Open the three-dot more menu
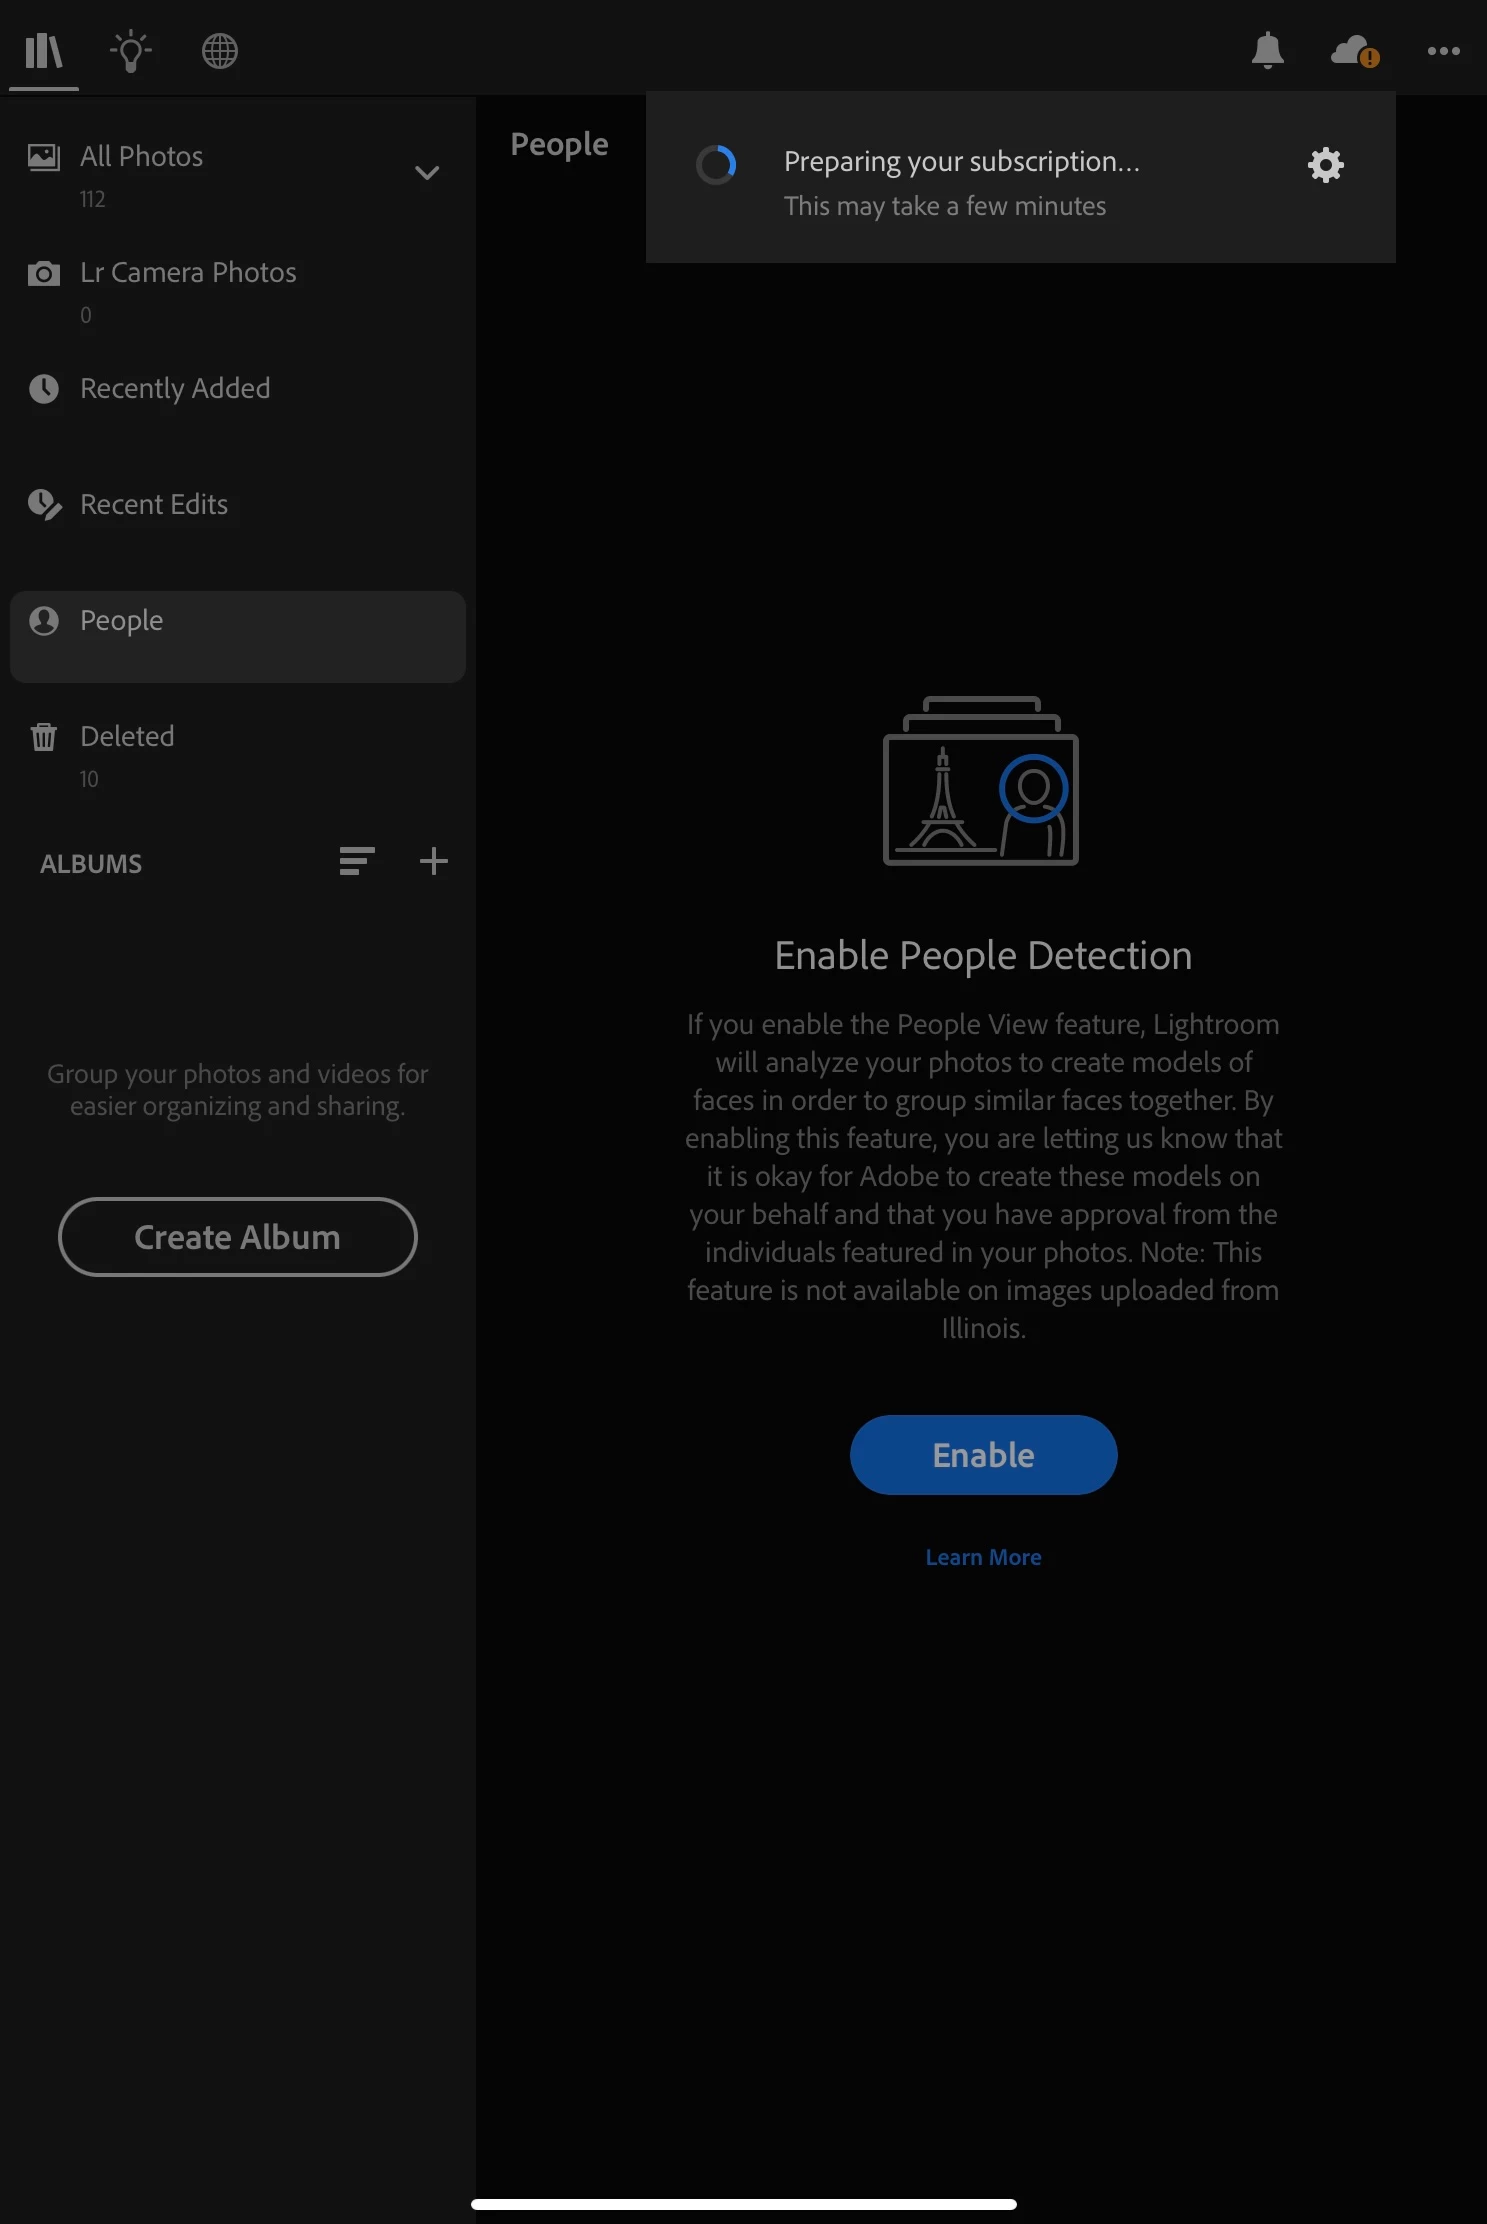Screen dimensions: 1487x2224 coord(1444,51)
